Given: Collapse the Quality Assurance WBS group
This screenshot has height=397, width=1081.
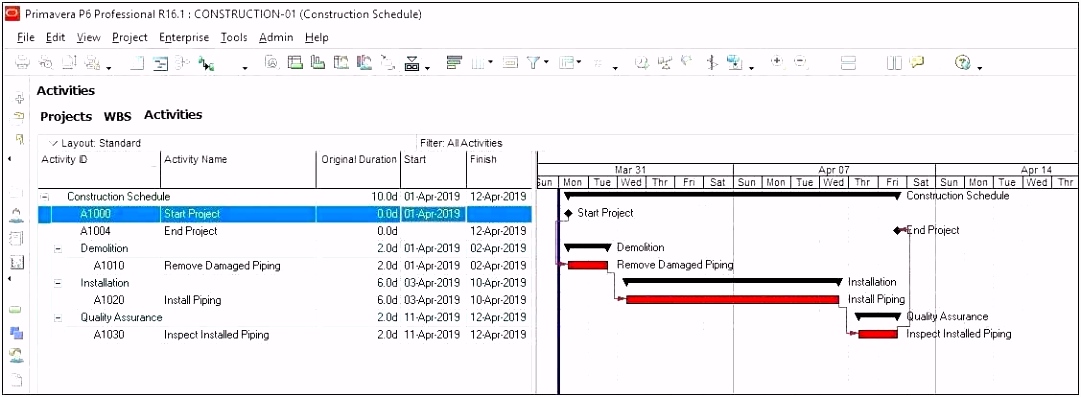Looking at the screenshot, I should (x=58, y=318).
